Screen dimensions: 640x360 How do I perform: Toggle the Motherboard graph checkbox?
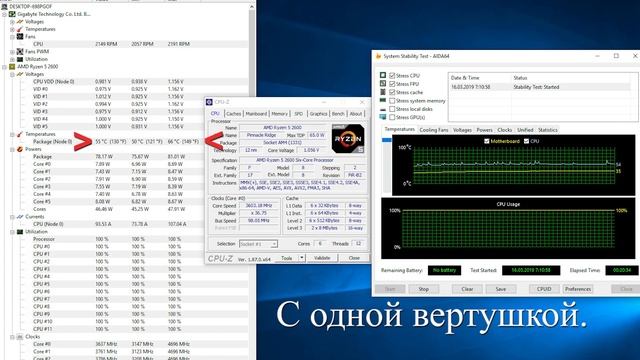[487, 141]
